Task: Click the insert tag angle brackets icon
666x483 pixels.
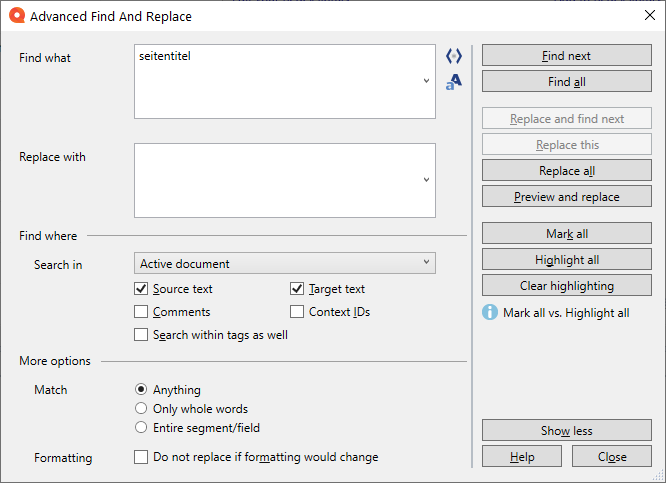Action: (x=454, y=57)
